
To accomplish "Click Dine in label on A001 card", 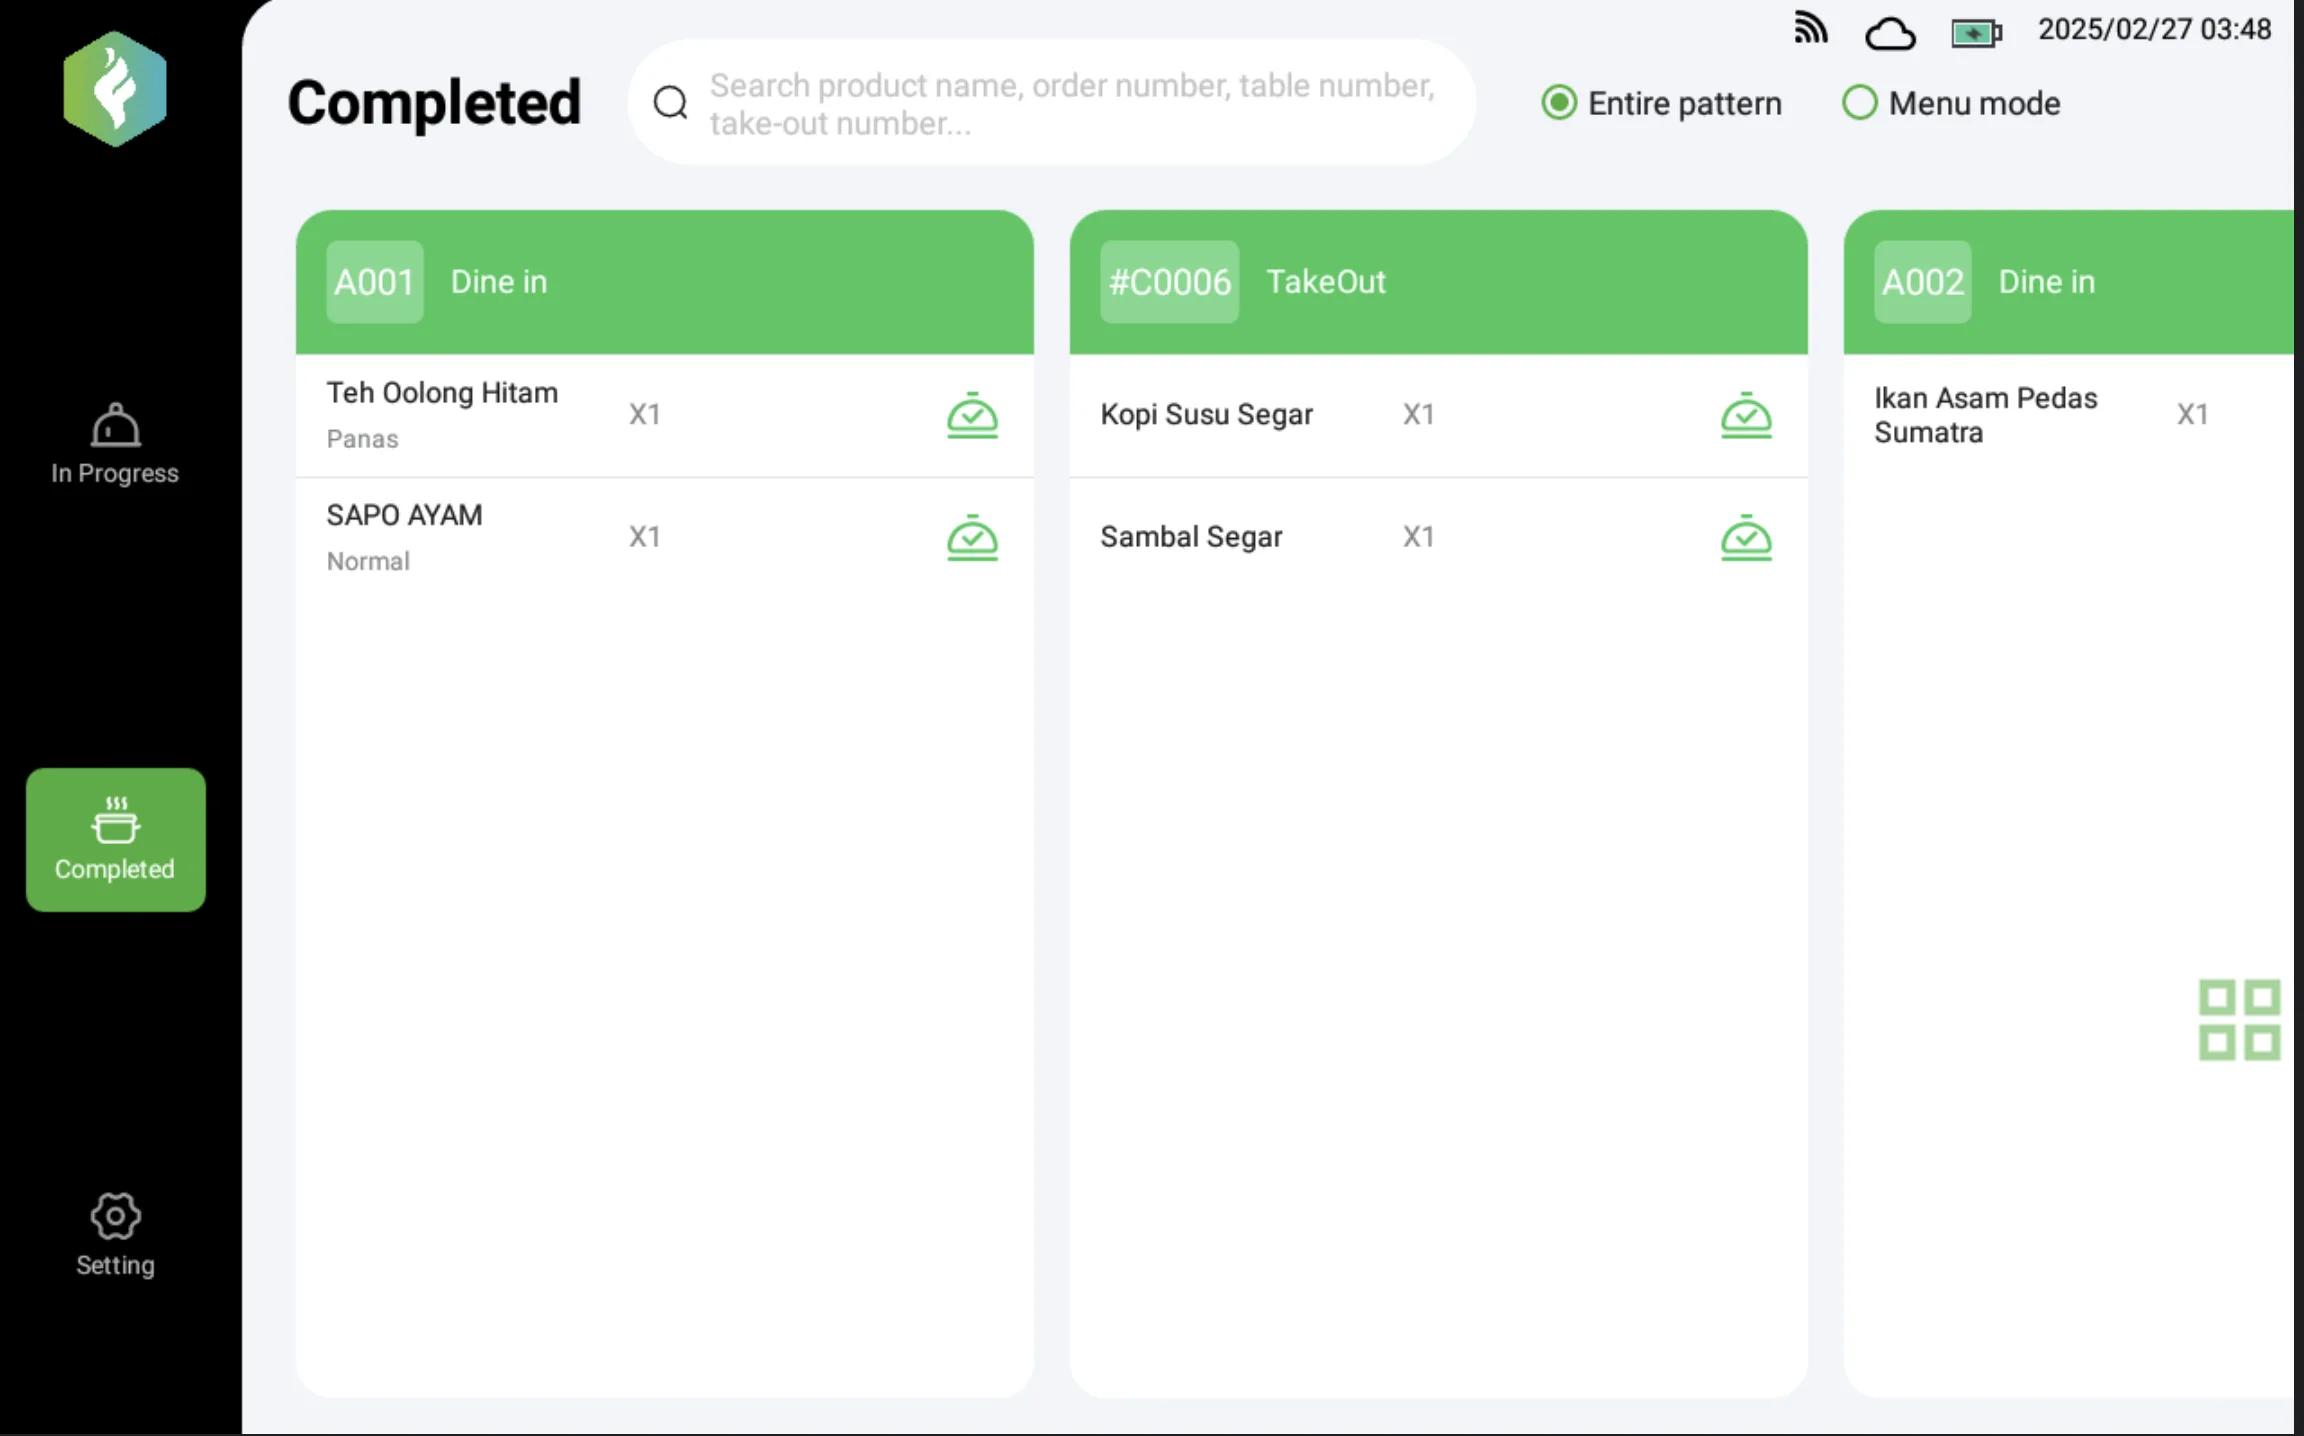I will point(499,282).
